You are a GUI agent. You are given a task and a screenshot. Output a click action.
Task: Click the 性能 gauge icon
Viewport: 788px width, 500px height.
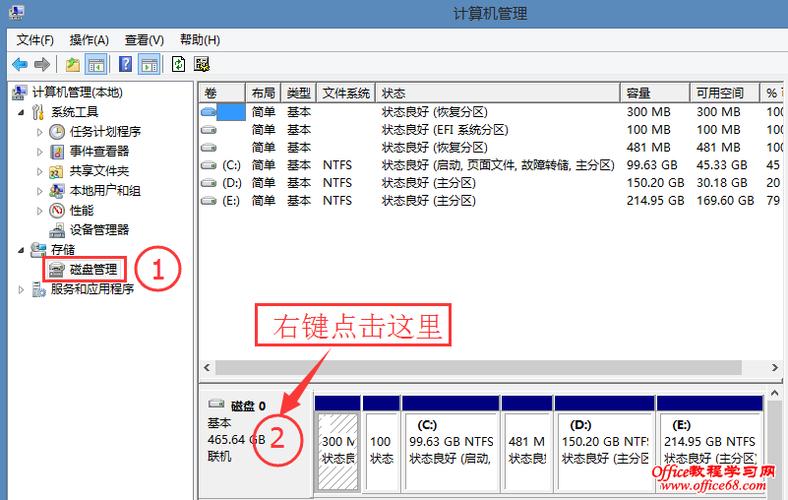point(57,211)
